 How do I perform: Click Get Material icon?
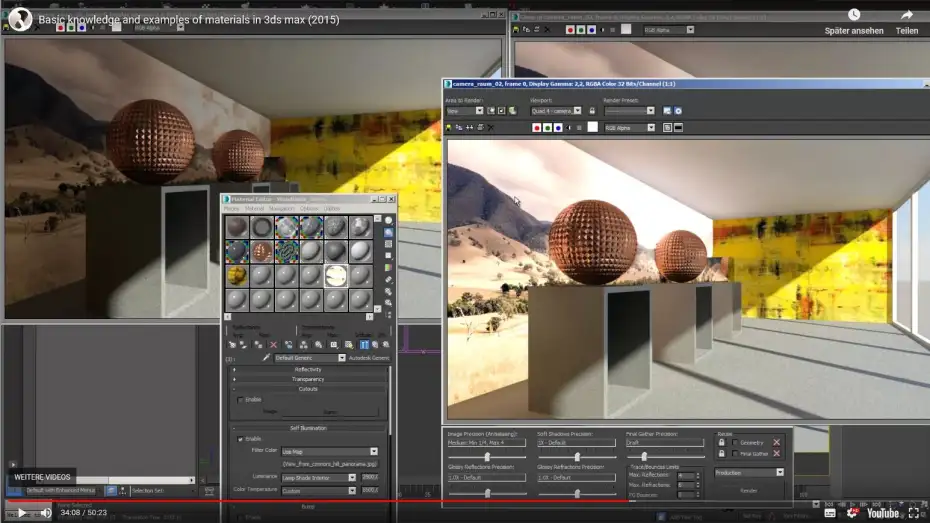coord(232,345)
